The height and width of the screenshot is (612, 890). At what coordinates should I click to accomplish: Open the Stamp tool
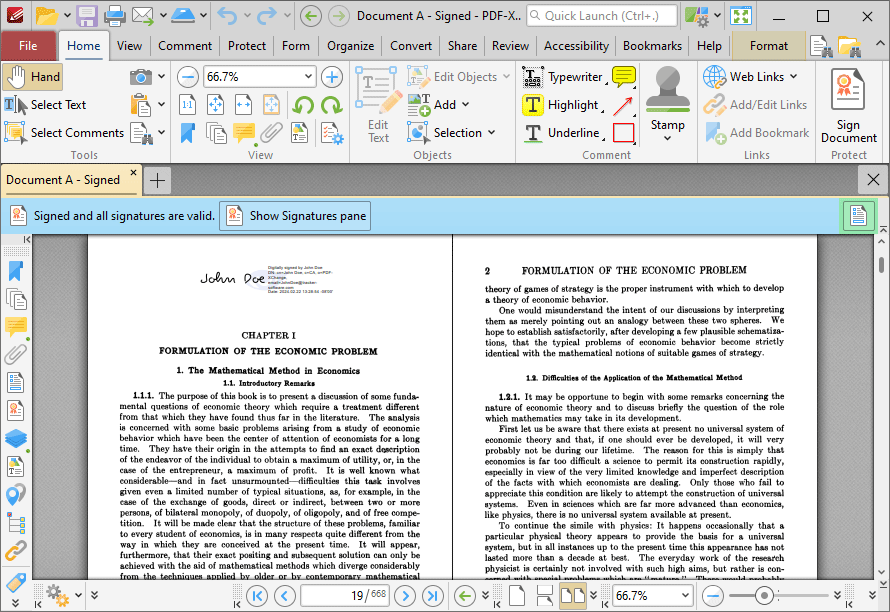(x=668, y=97)
